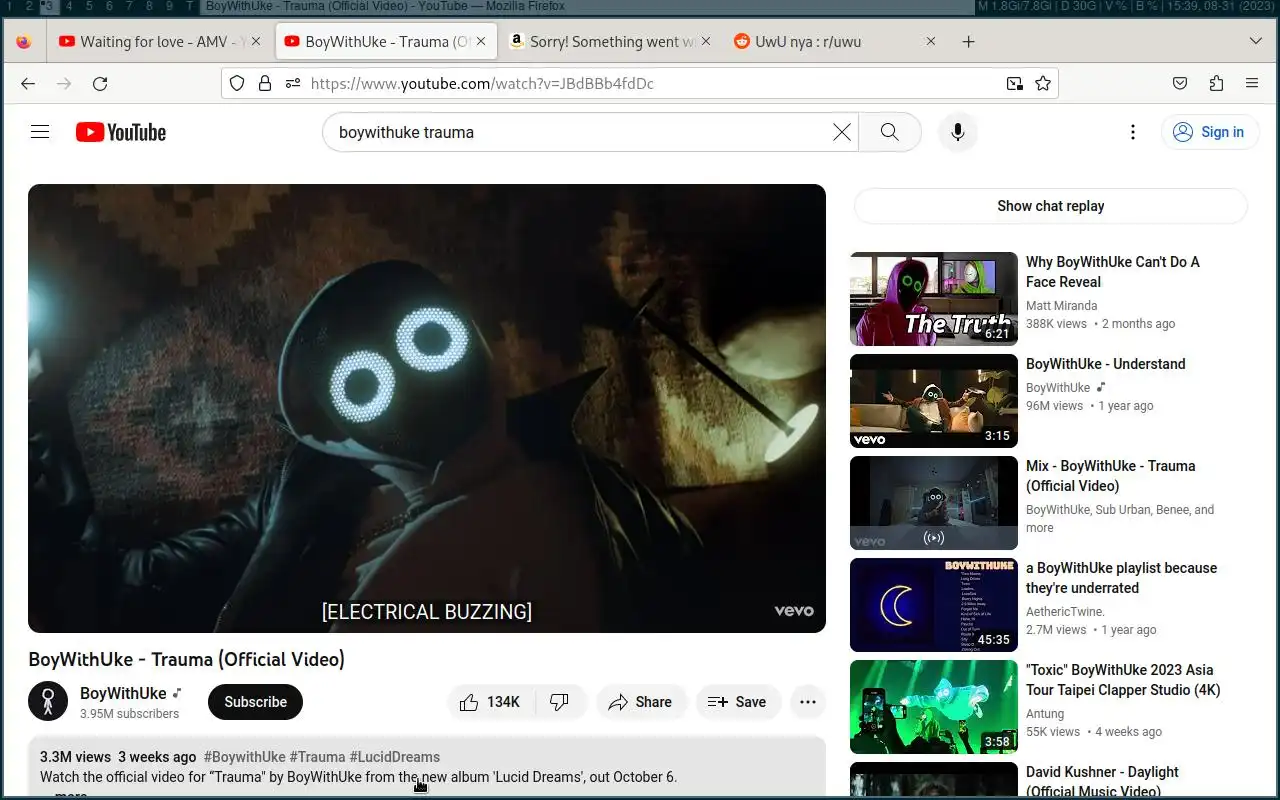
Task: Save video to a playlist
Action: click(737, 702)
